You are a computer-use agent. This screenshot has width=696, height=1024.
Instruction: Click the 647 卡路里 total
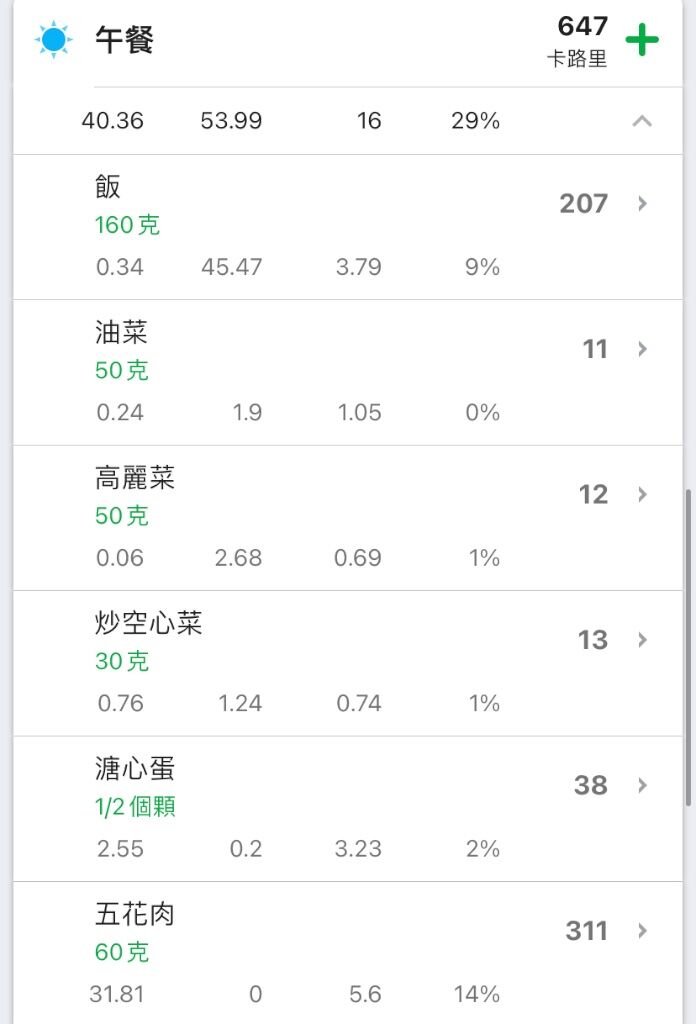[578, 41]
